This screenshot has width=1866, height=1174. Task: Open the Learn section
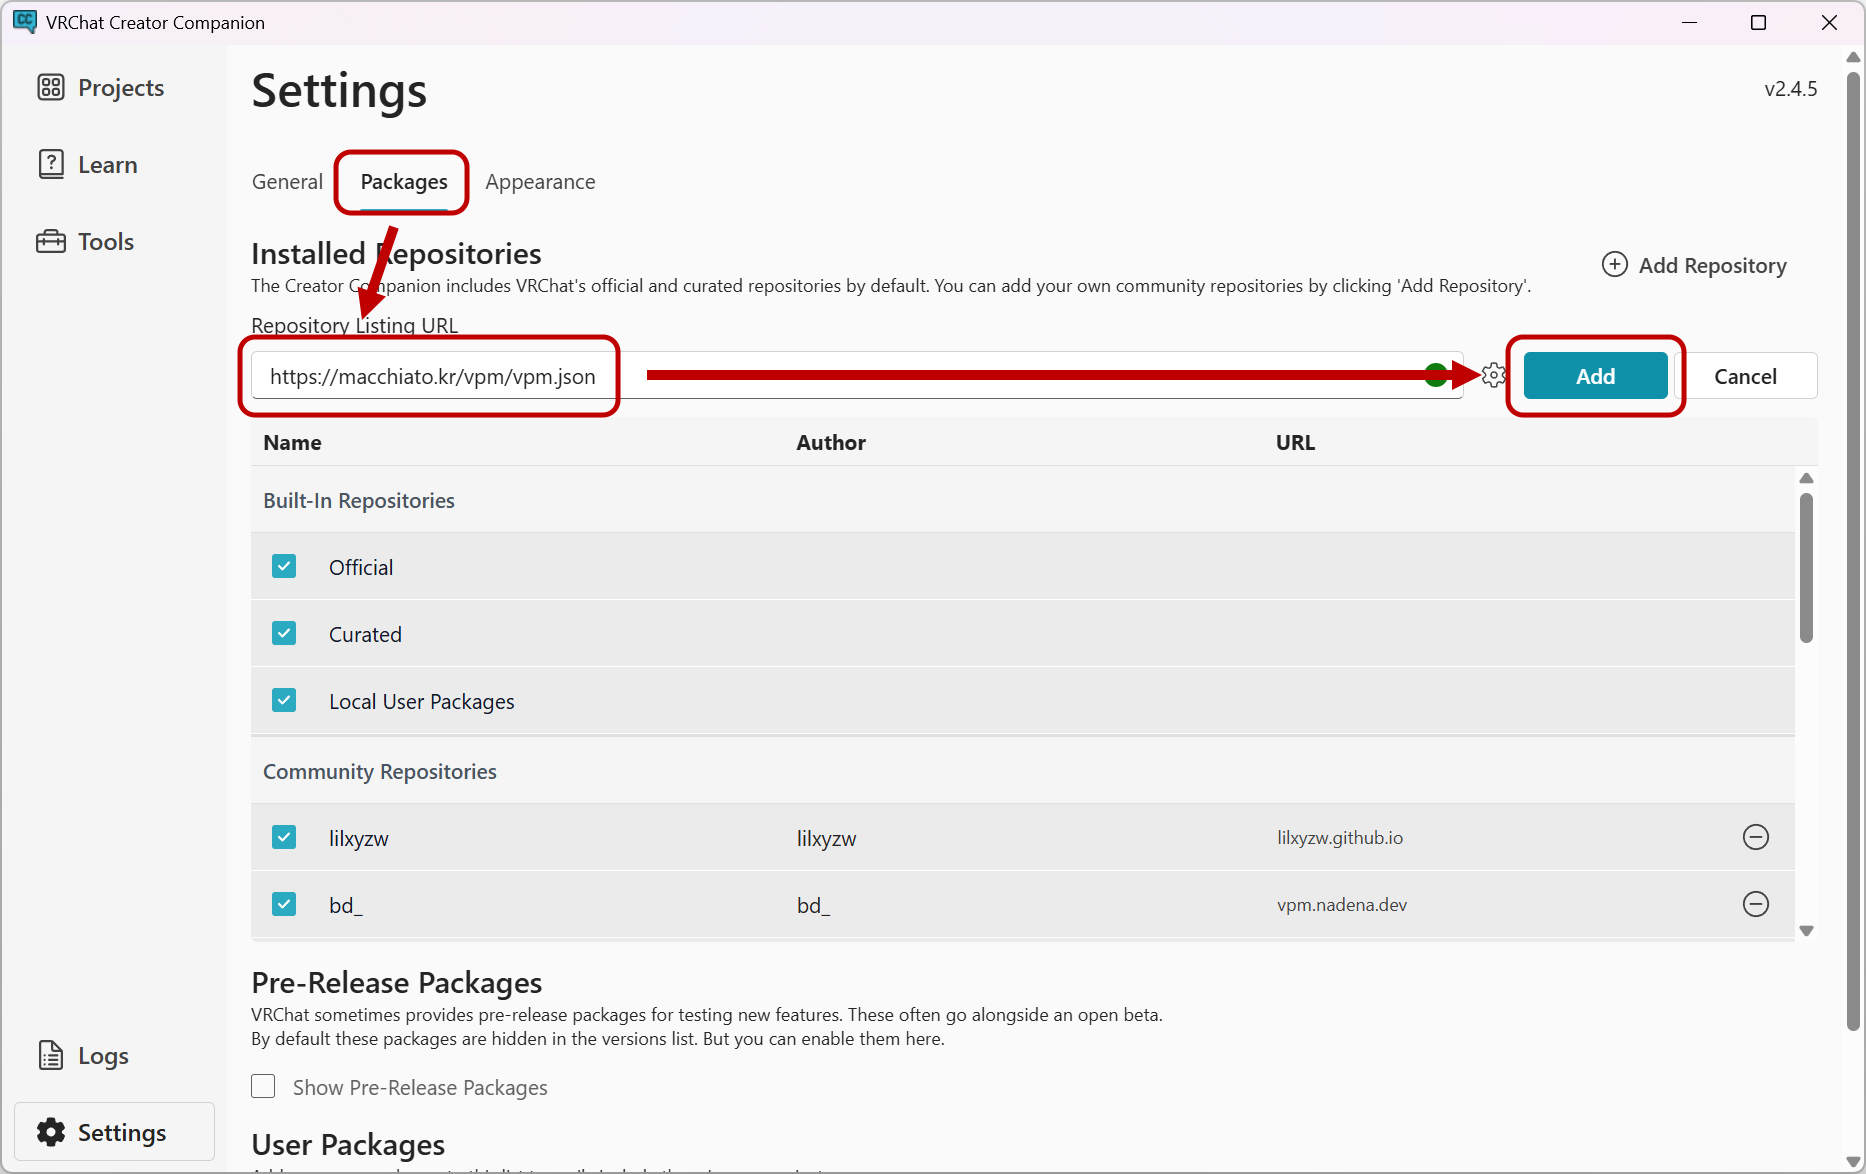click(87, 165)
